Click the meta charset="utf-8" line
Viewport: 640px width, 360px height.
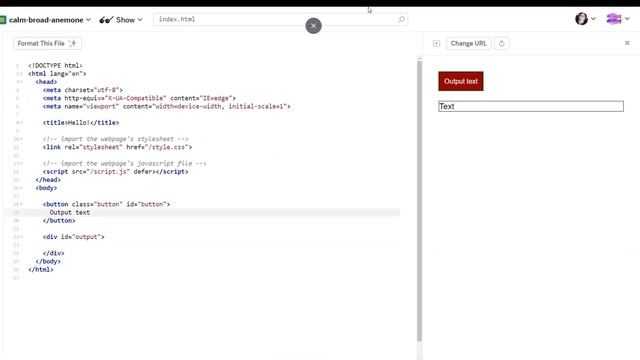coord(82,90)
